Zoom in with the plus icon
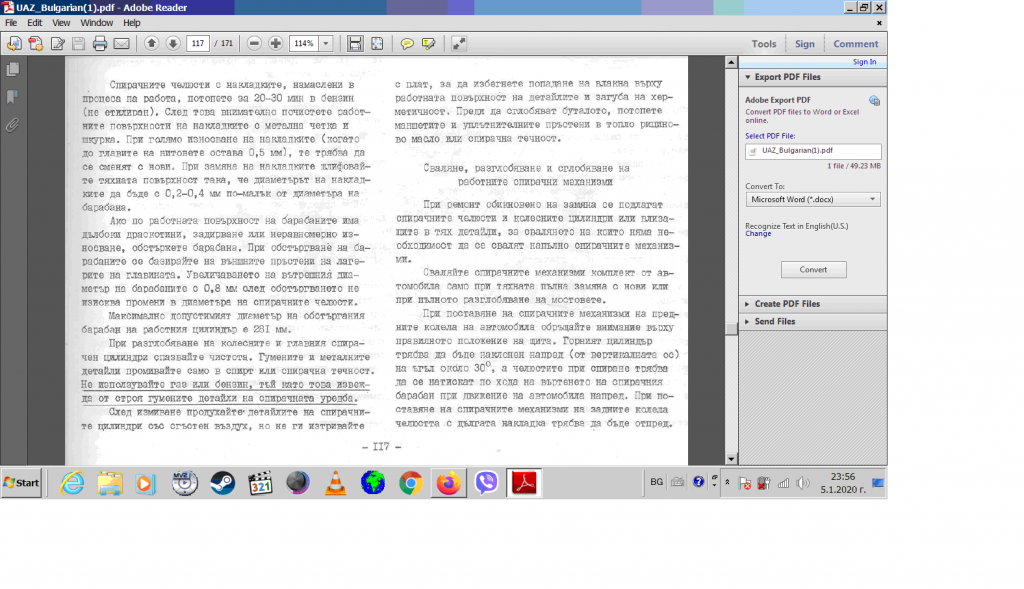This screenshot has height=589, width=1024. [276, 44]
